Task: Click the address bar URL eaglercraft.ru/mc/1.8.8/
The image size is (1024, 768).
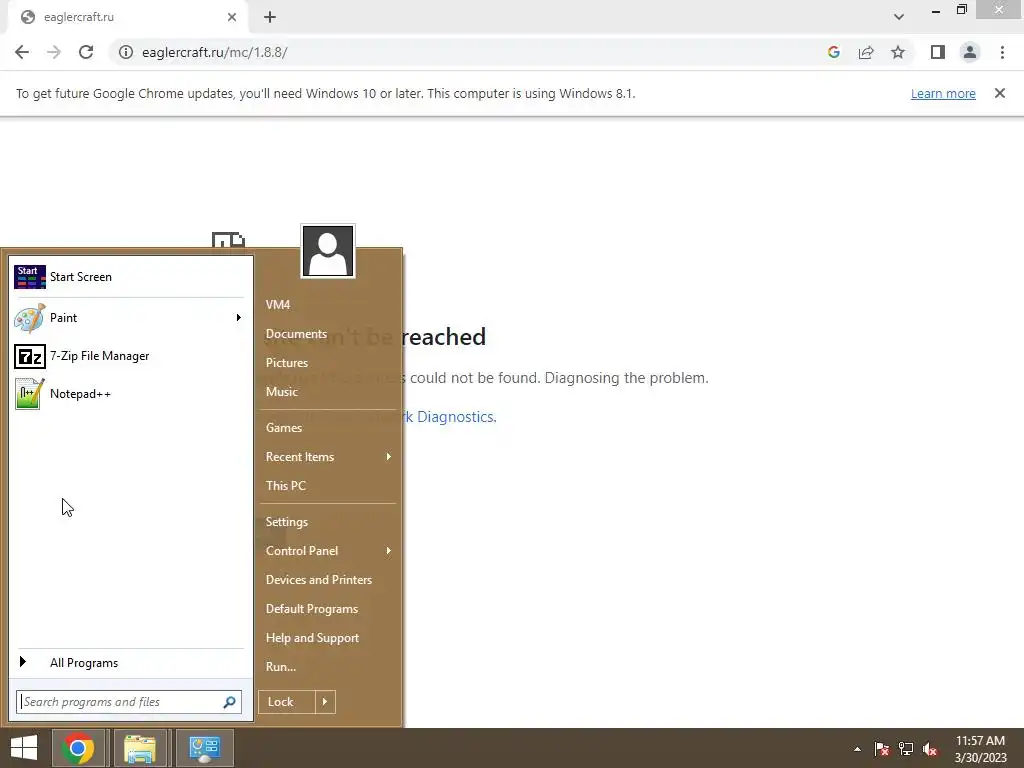Action: pyautogui.click(x=215, y=52)
